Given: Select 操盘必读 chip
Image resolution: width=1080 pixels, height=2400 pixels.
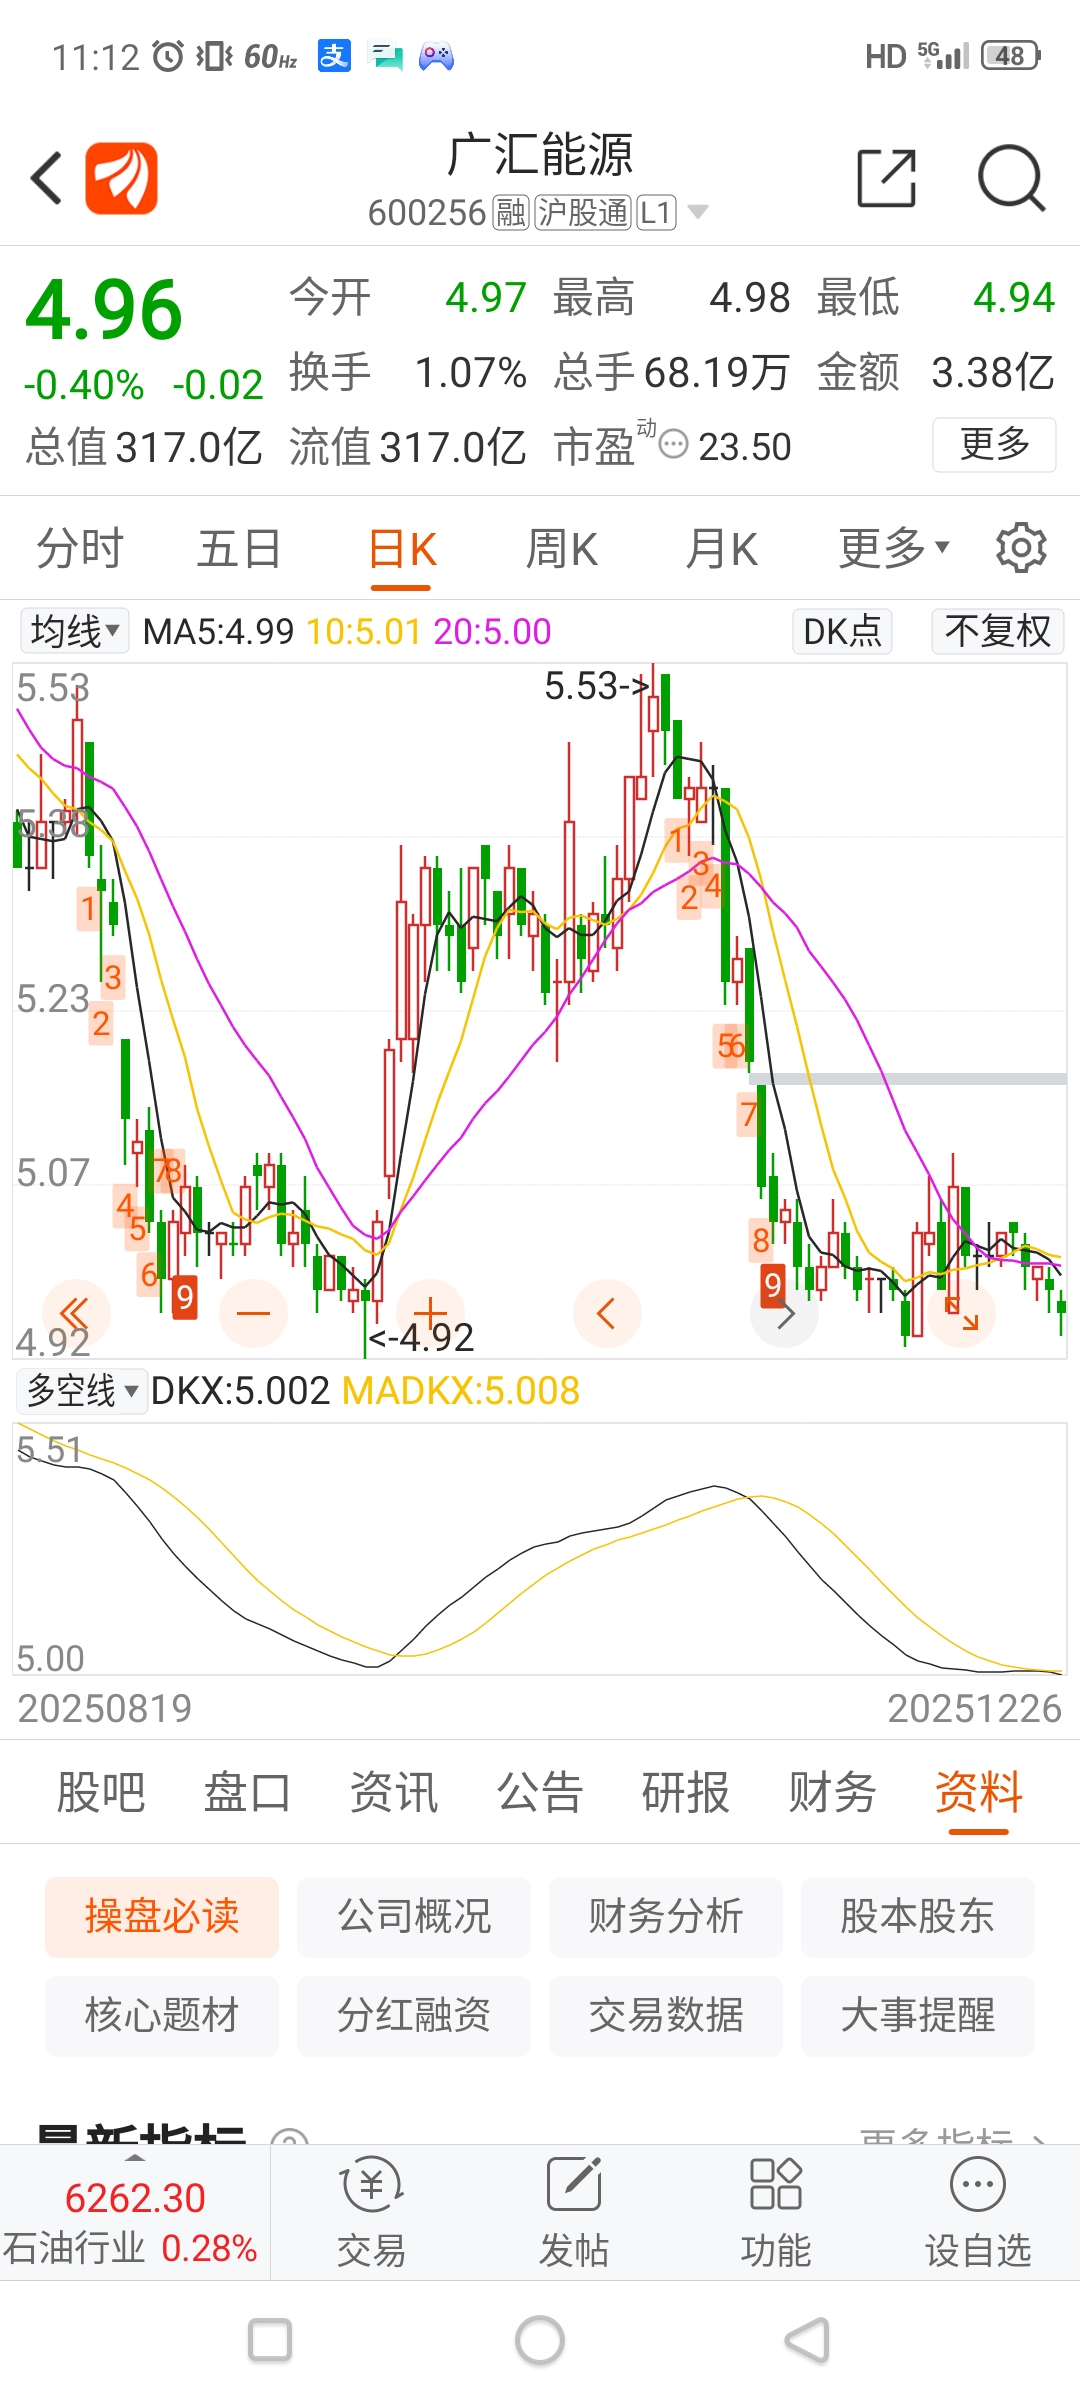Looking at the screenshot, I should [162, 1917].
